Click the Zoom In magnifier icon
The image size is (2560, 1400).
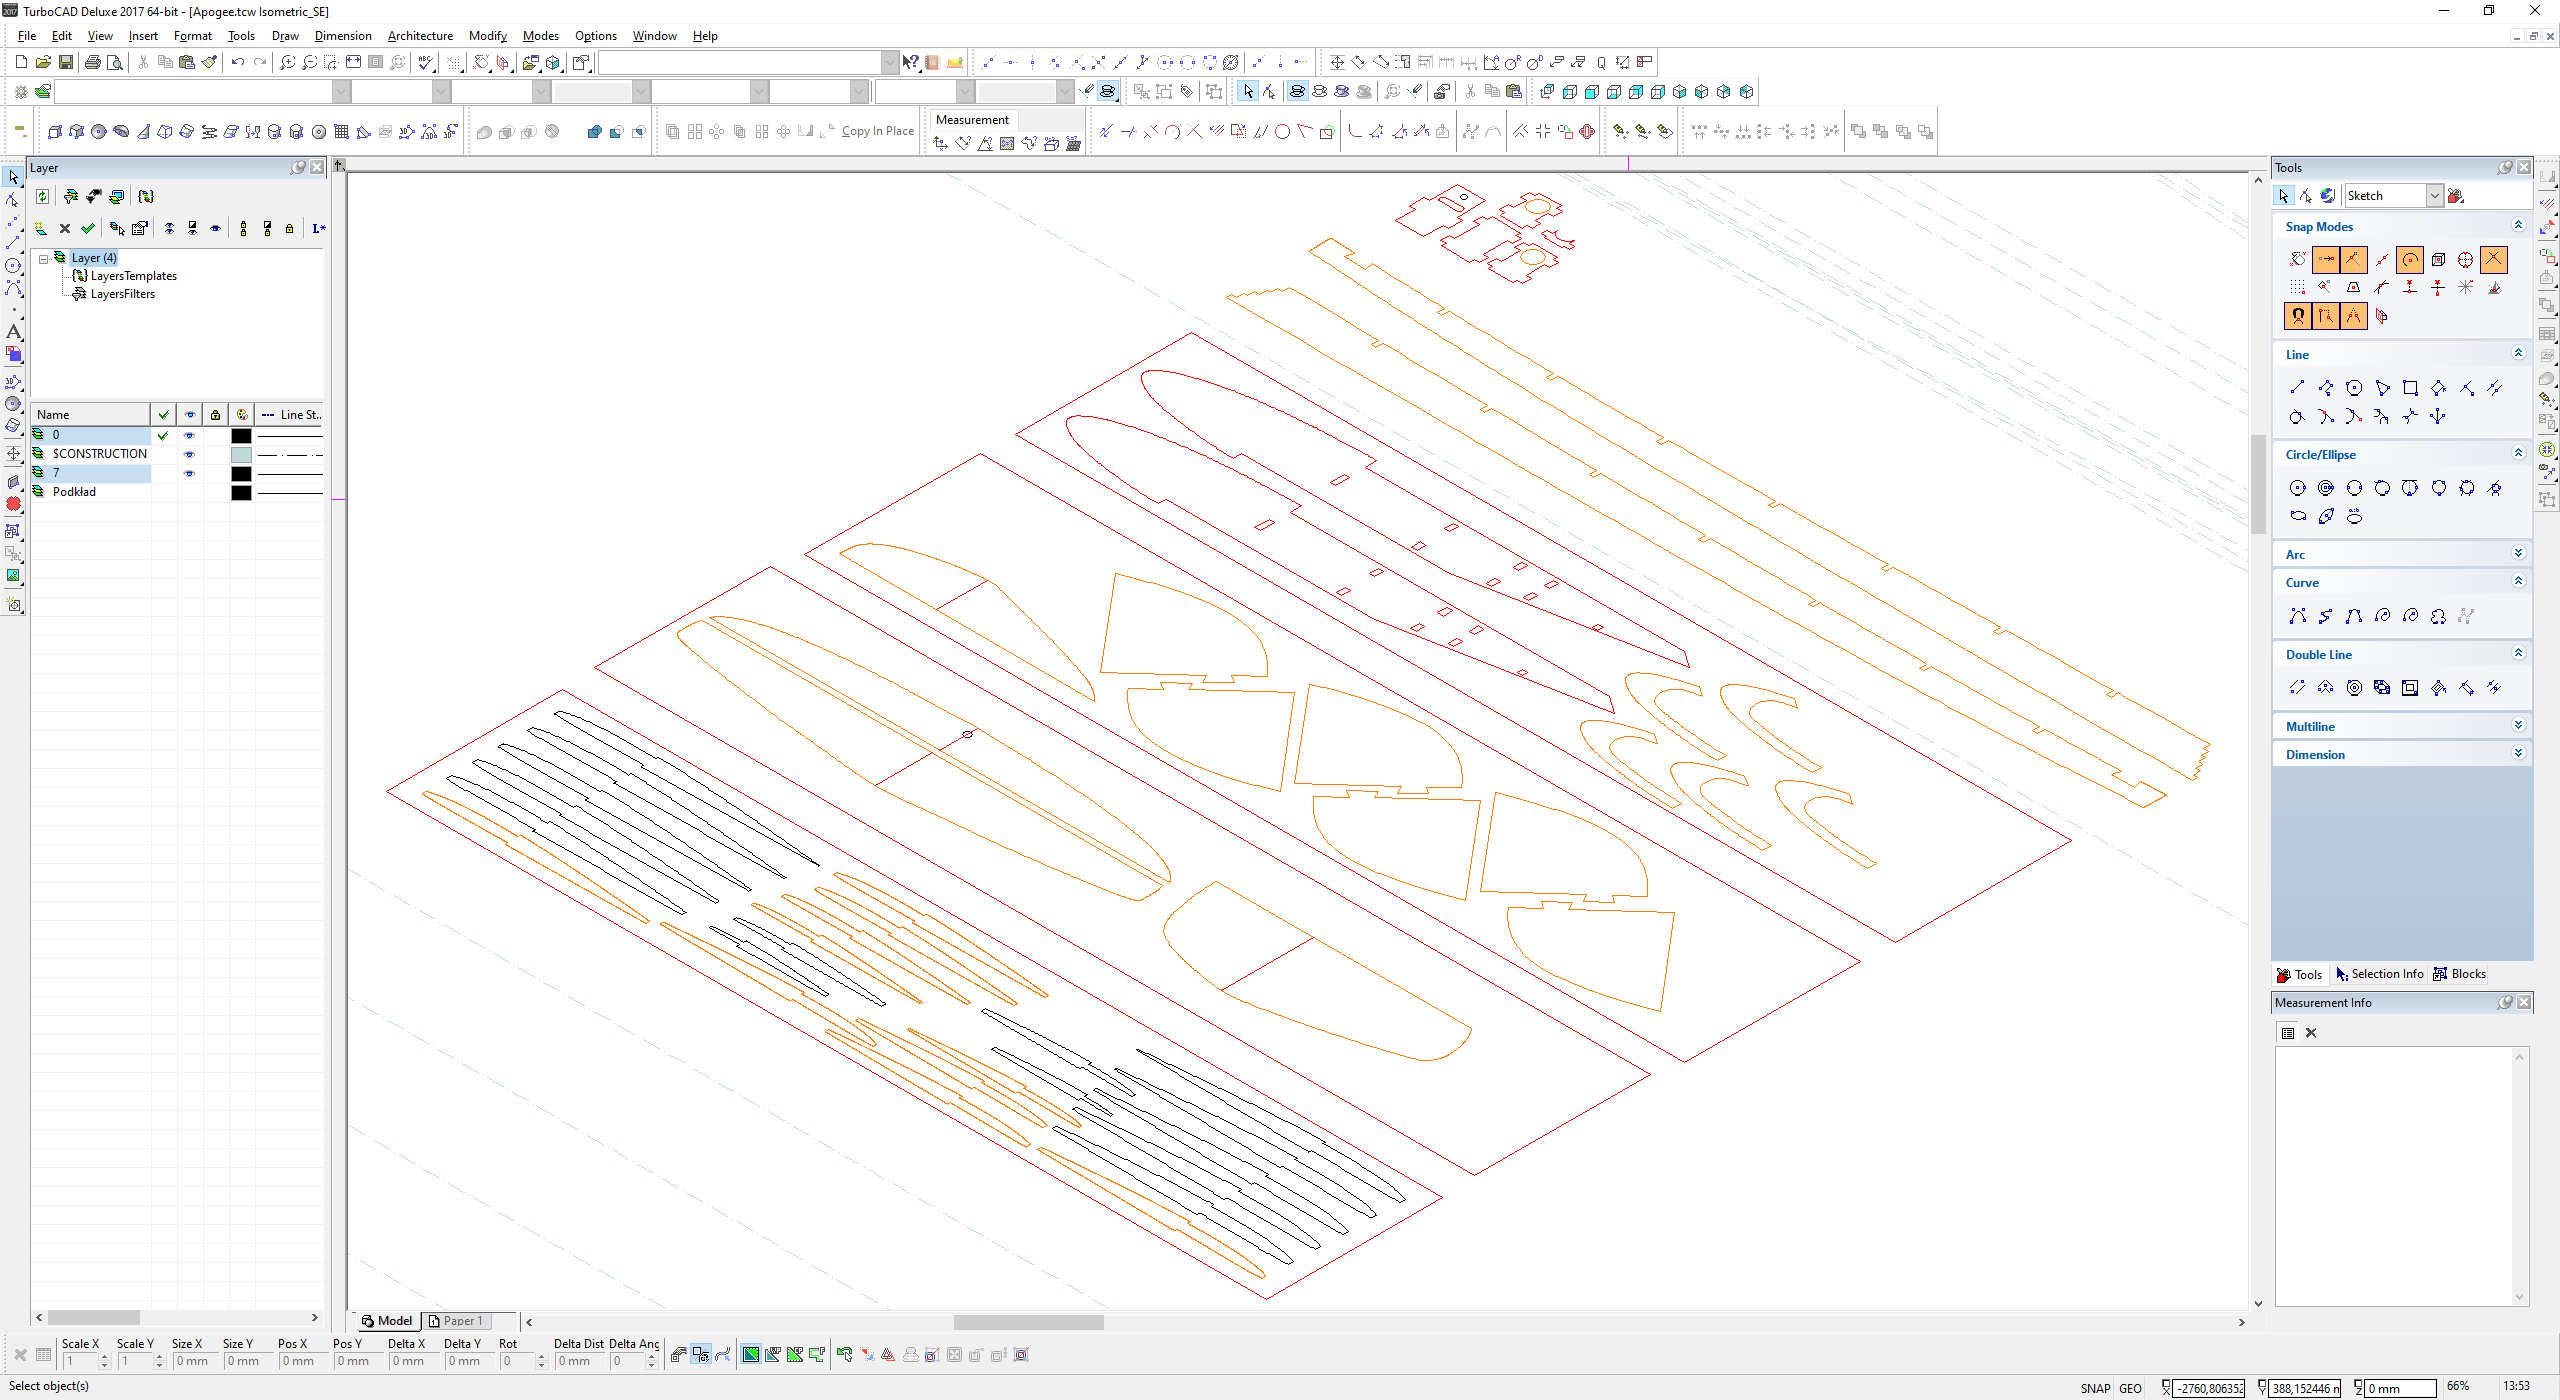[287, 62]
